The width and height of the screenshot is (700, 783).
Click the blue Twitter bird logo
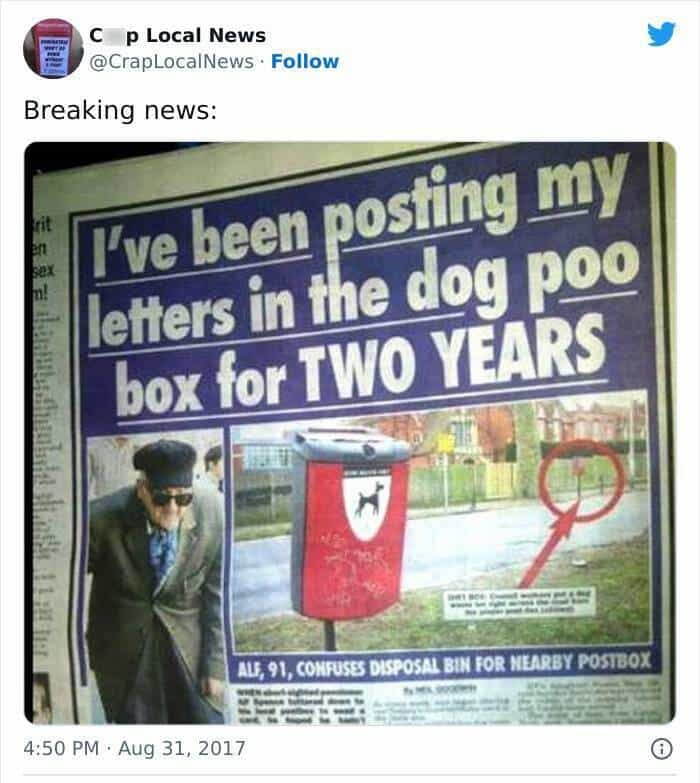tap(662, 34)
